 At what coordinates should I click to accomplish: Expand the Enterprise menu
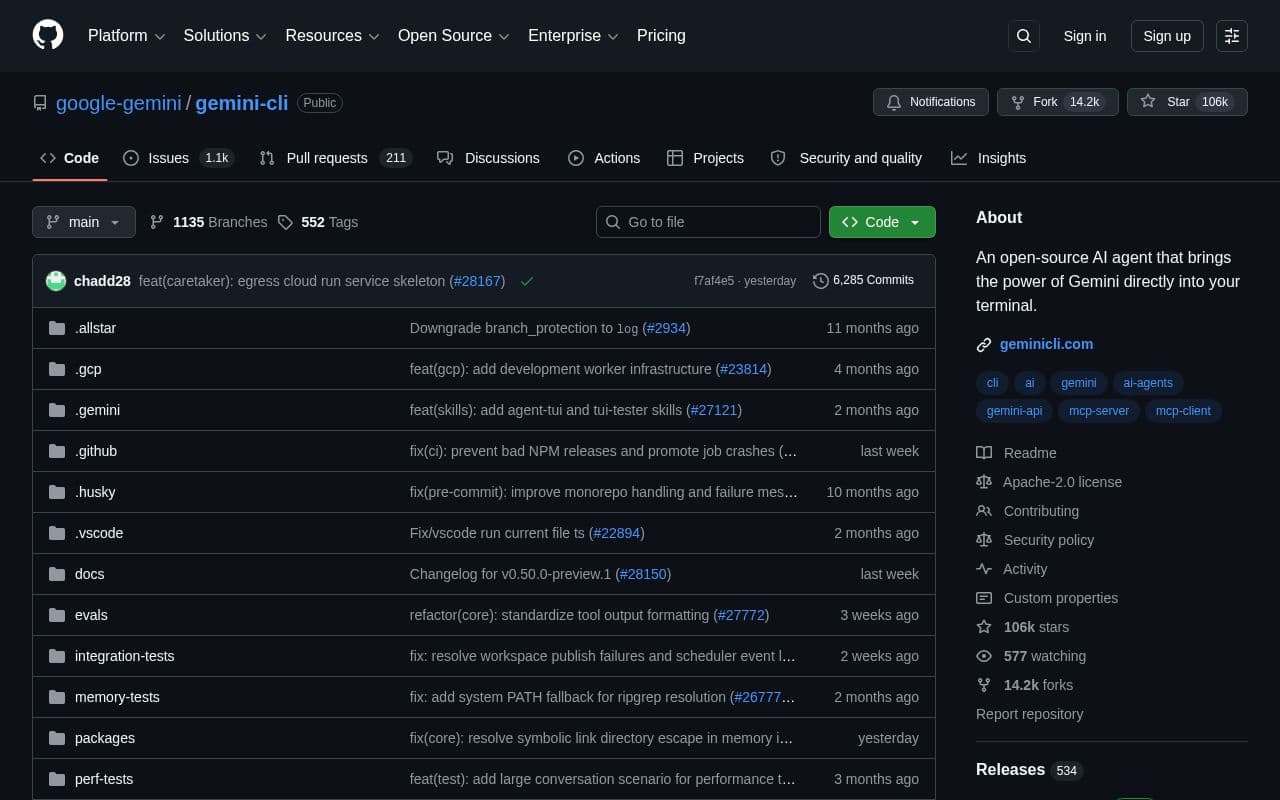click(573, 35)
